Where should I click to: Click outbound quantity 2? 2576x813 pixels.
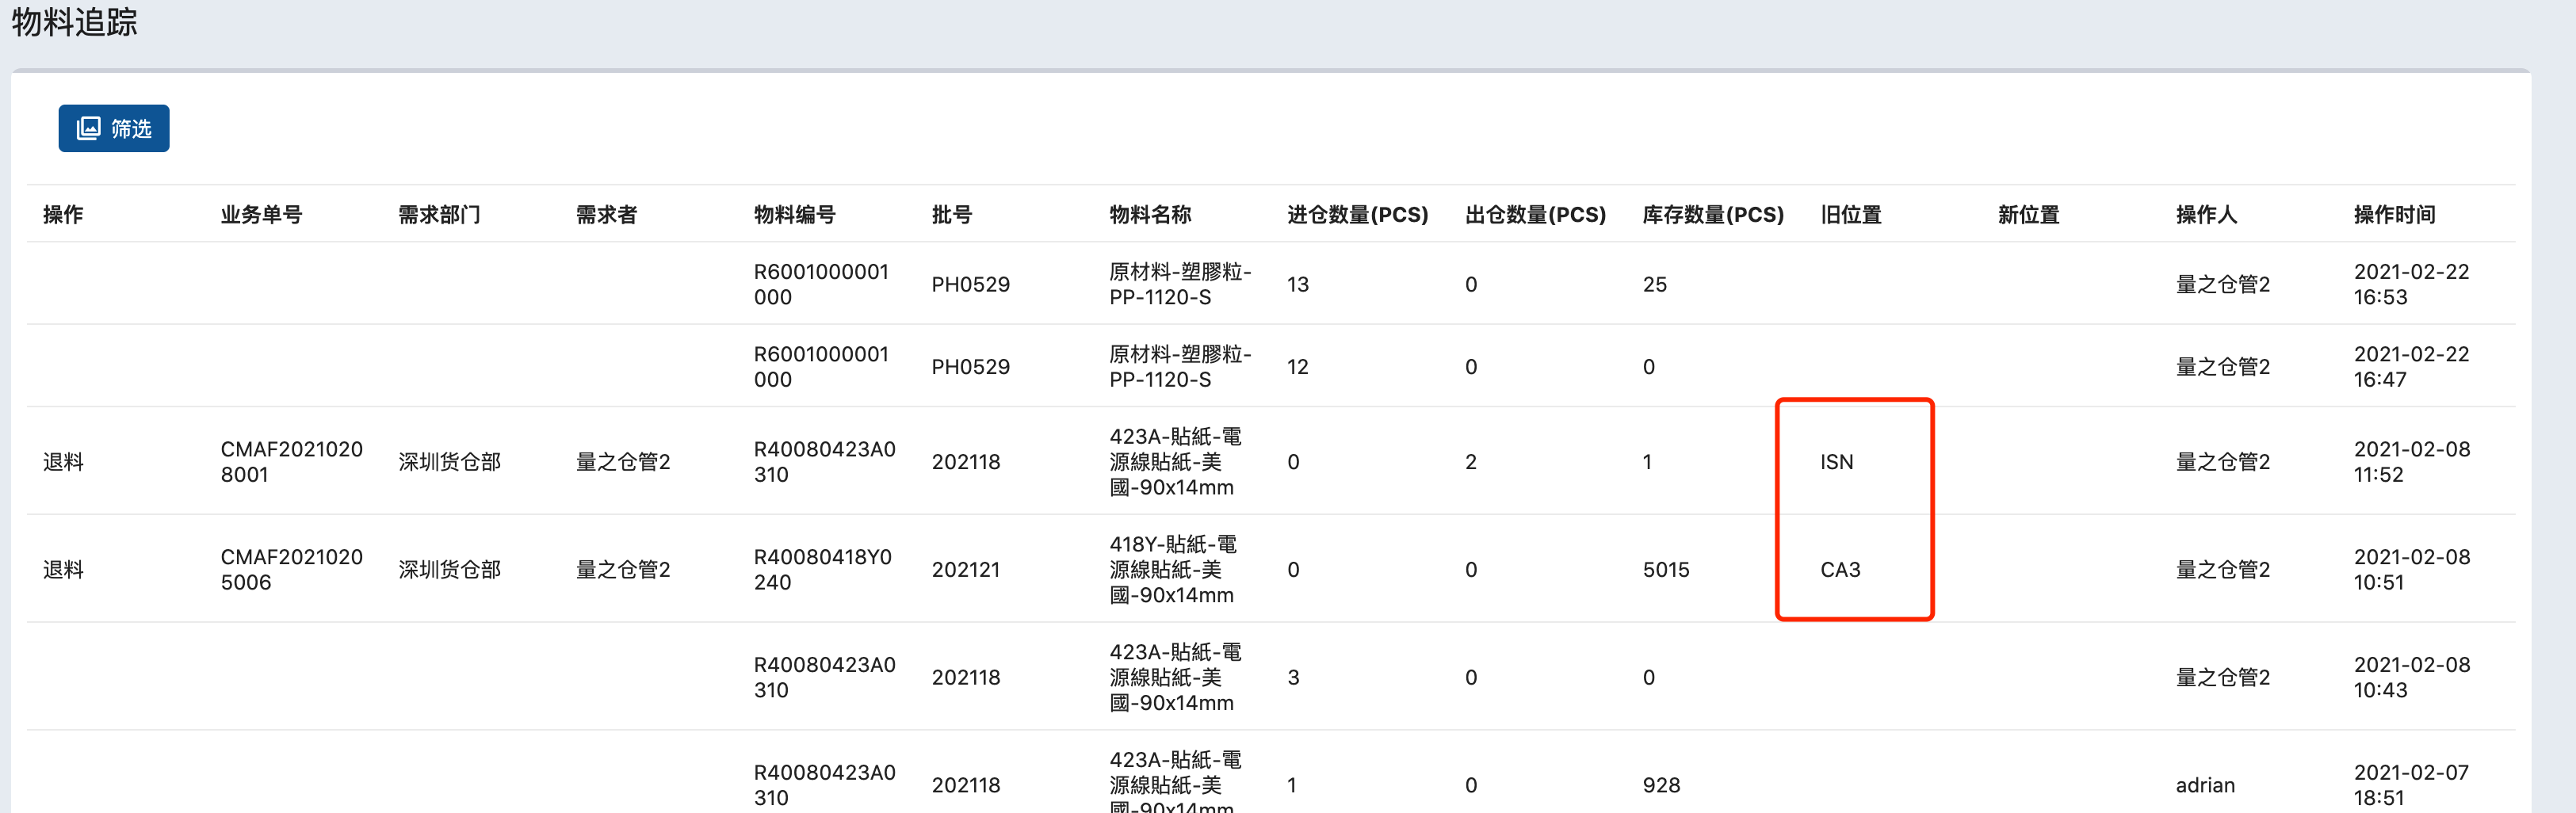click(1470, 461)
